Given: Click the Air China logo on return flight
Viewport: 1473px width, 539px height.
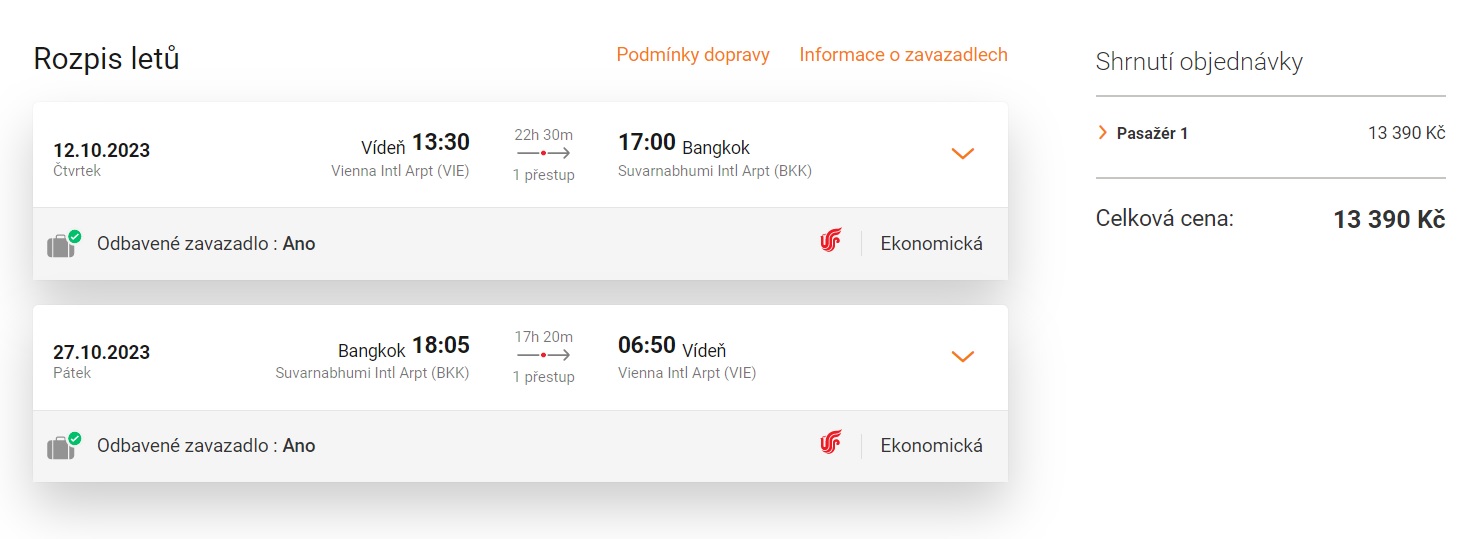Looking at the screenshot, I should click(x=830, y=444).
